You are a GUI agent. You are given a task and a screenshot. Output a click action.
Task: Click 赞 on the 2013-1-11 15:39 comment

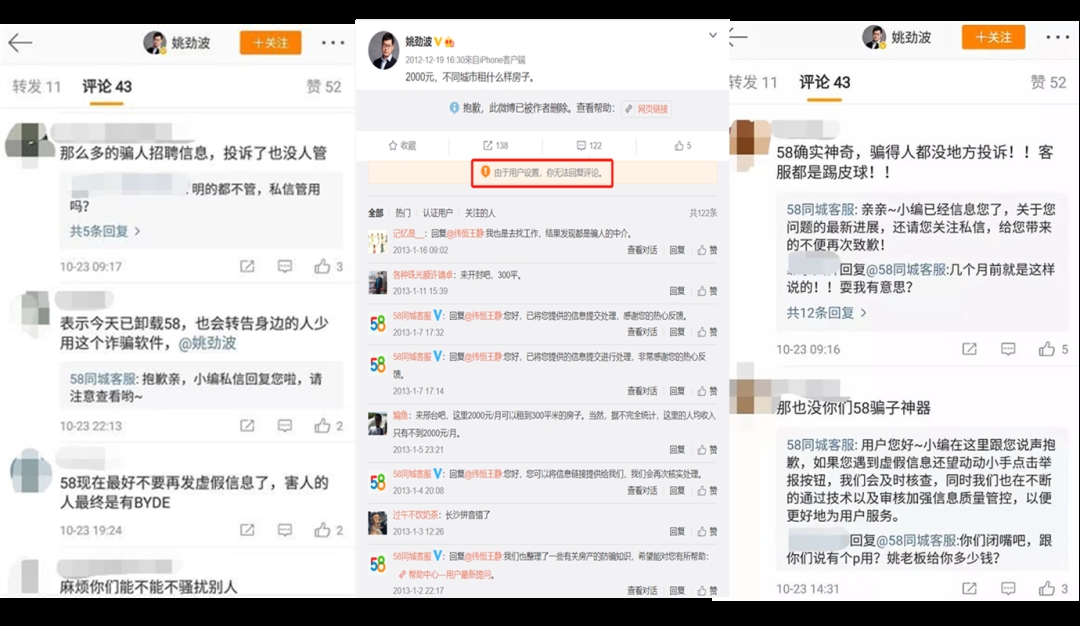pyautogui.click(x=707, y=291)
